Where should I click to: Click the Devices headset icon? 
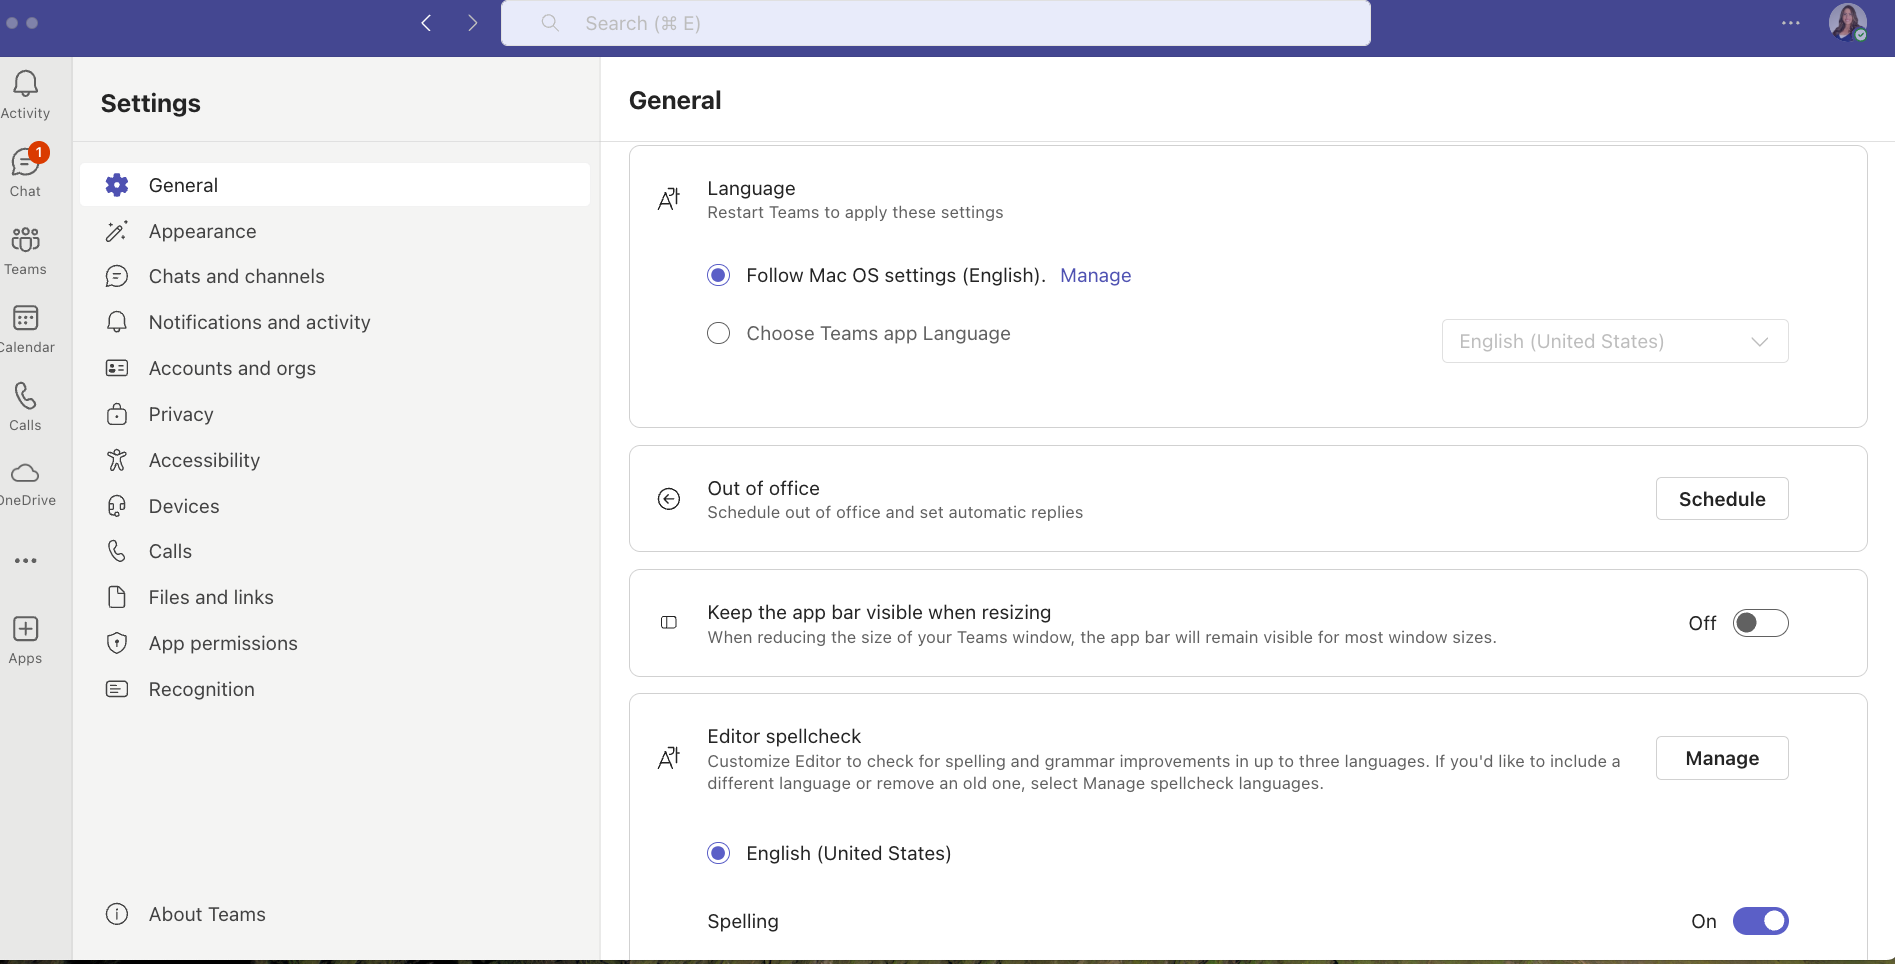point(117,506)
